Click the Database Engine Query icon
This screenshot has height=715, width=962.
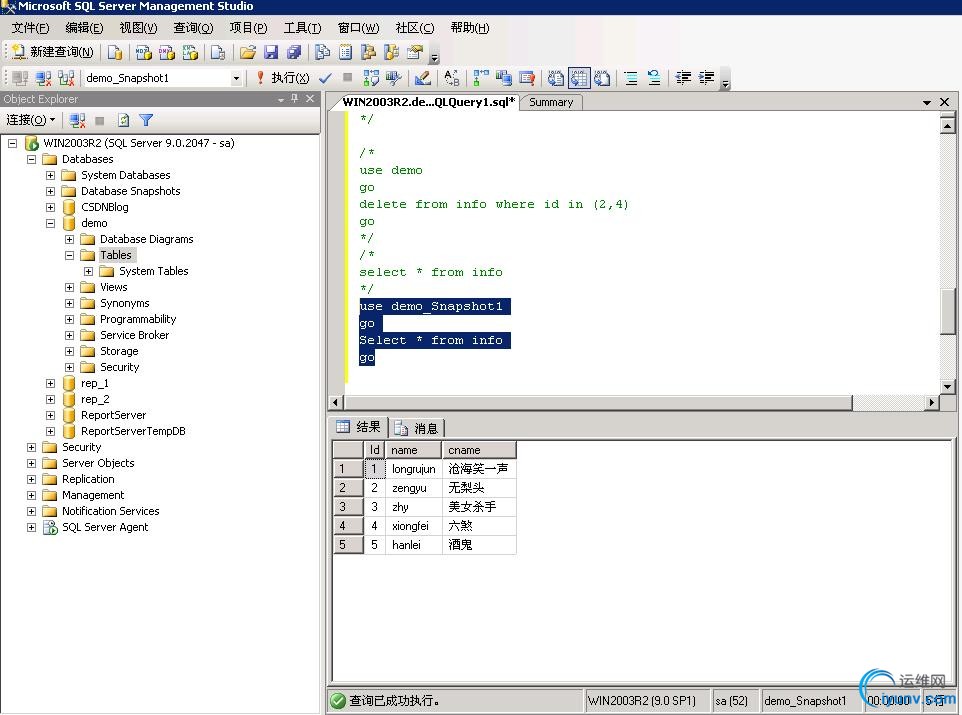115,53
